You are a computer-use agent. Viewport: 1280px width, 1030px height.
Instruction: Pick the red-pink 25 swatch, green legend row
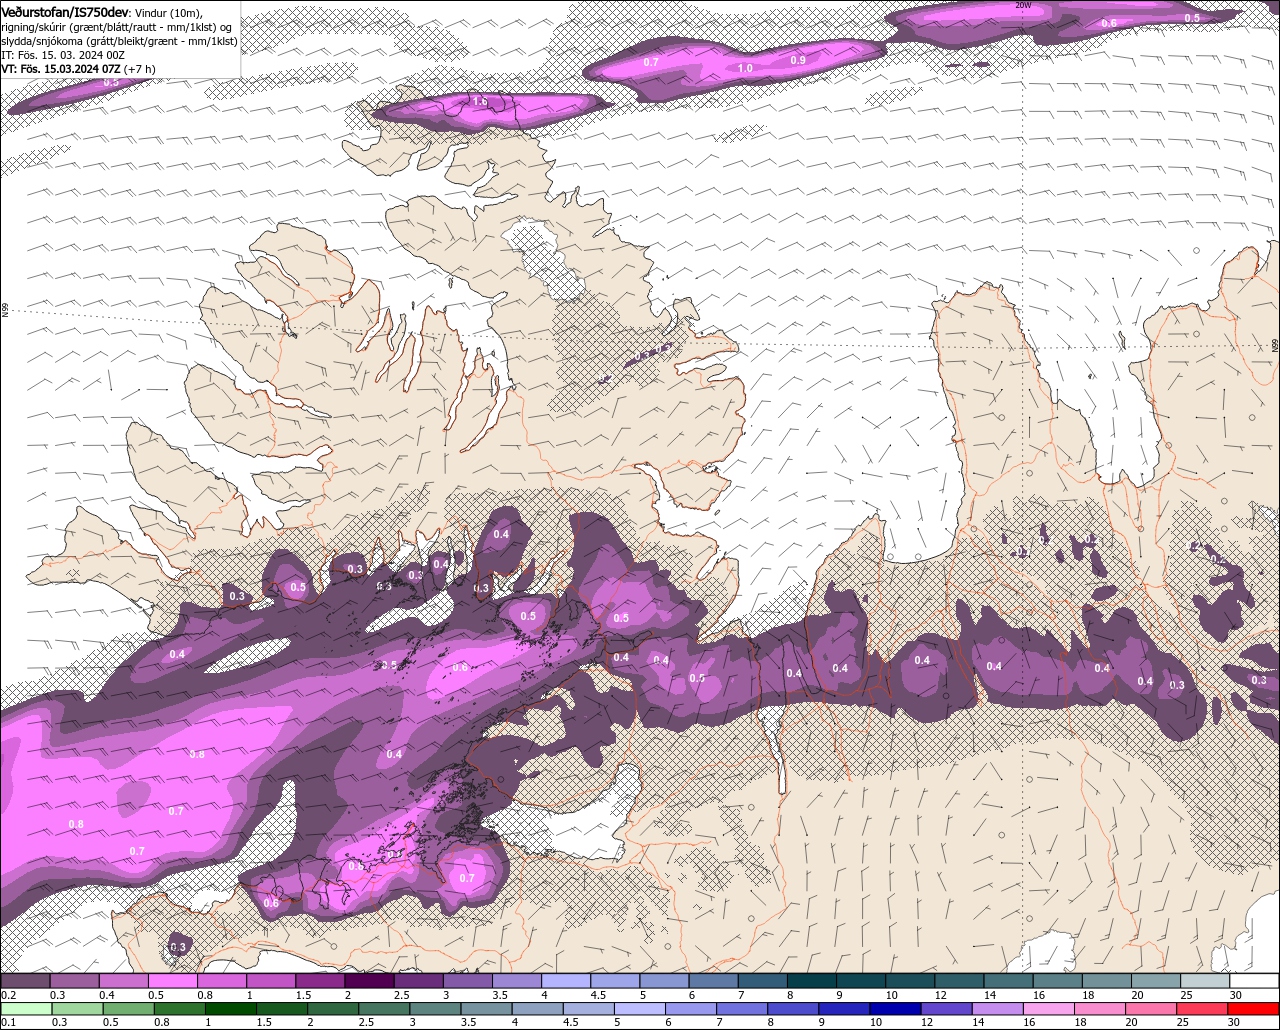coord(1203,1008)
